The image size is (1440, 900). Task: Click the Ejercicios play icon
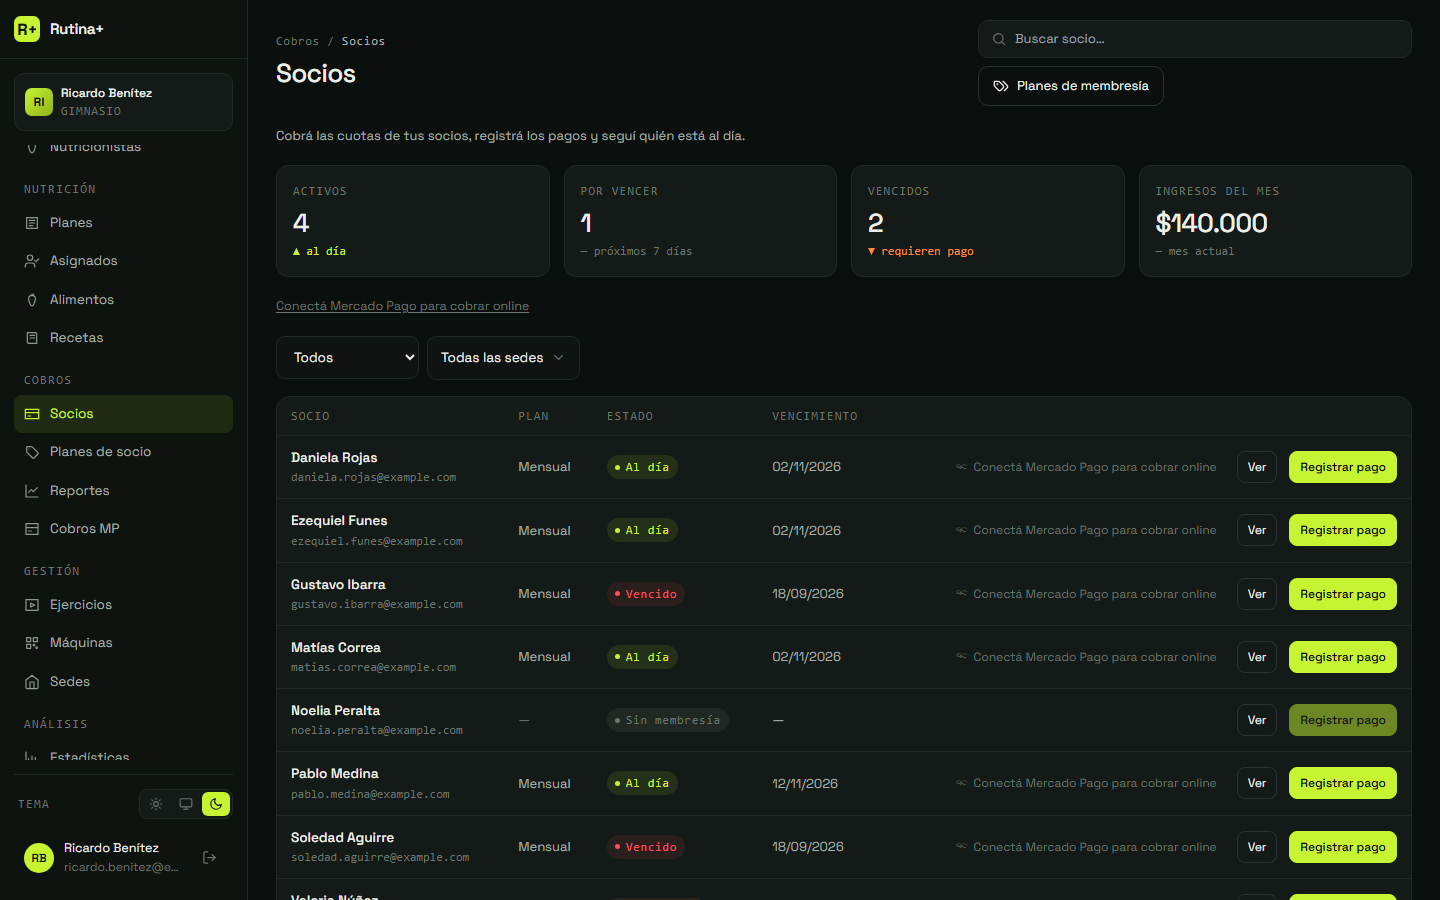tap(32, 605)
